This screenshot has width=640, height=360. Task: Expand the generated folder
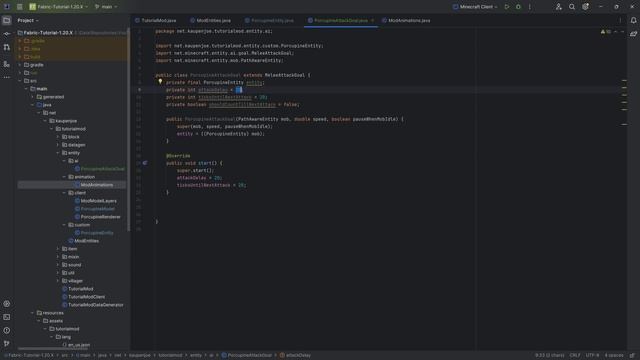[x=33, y=97]
